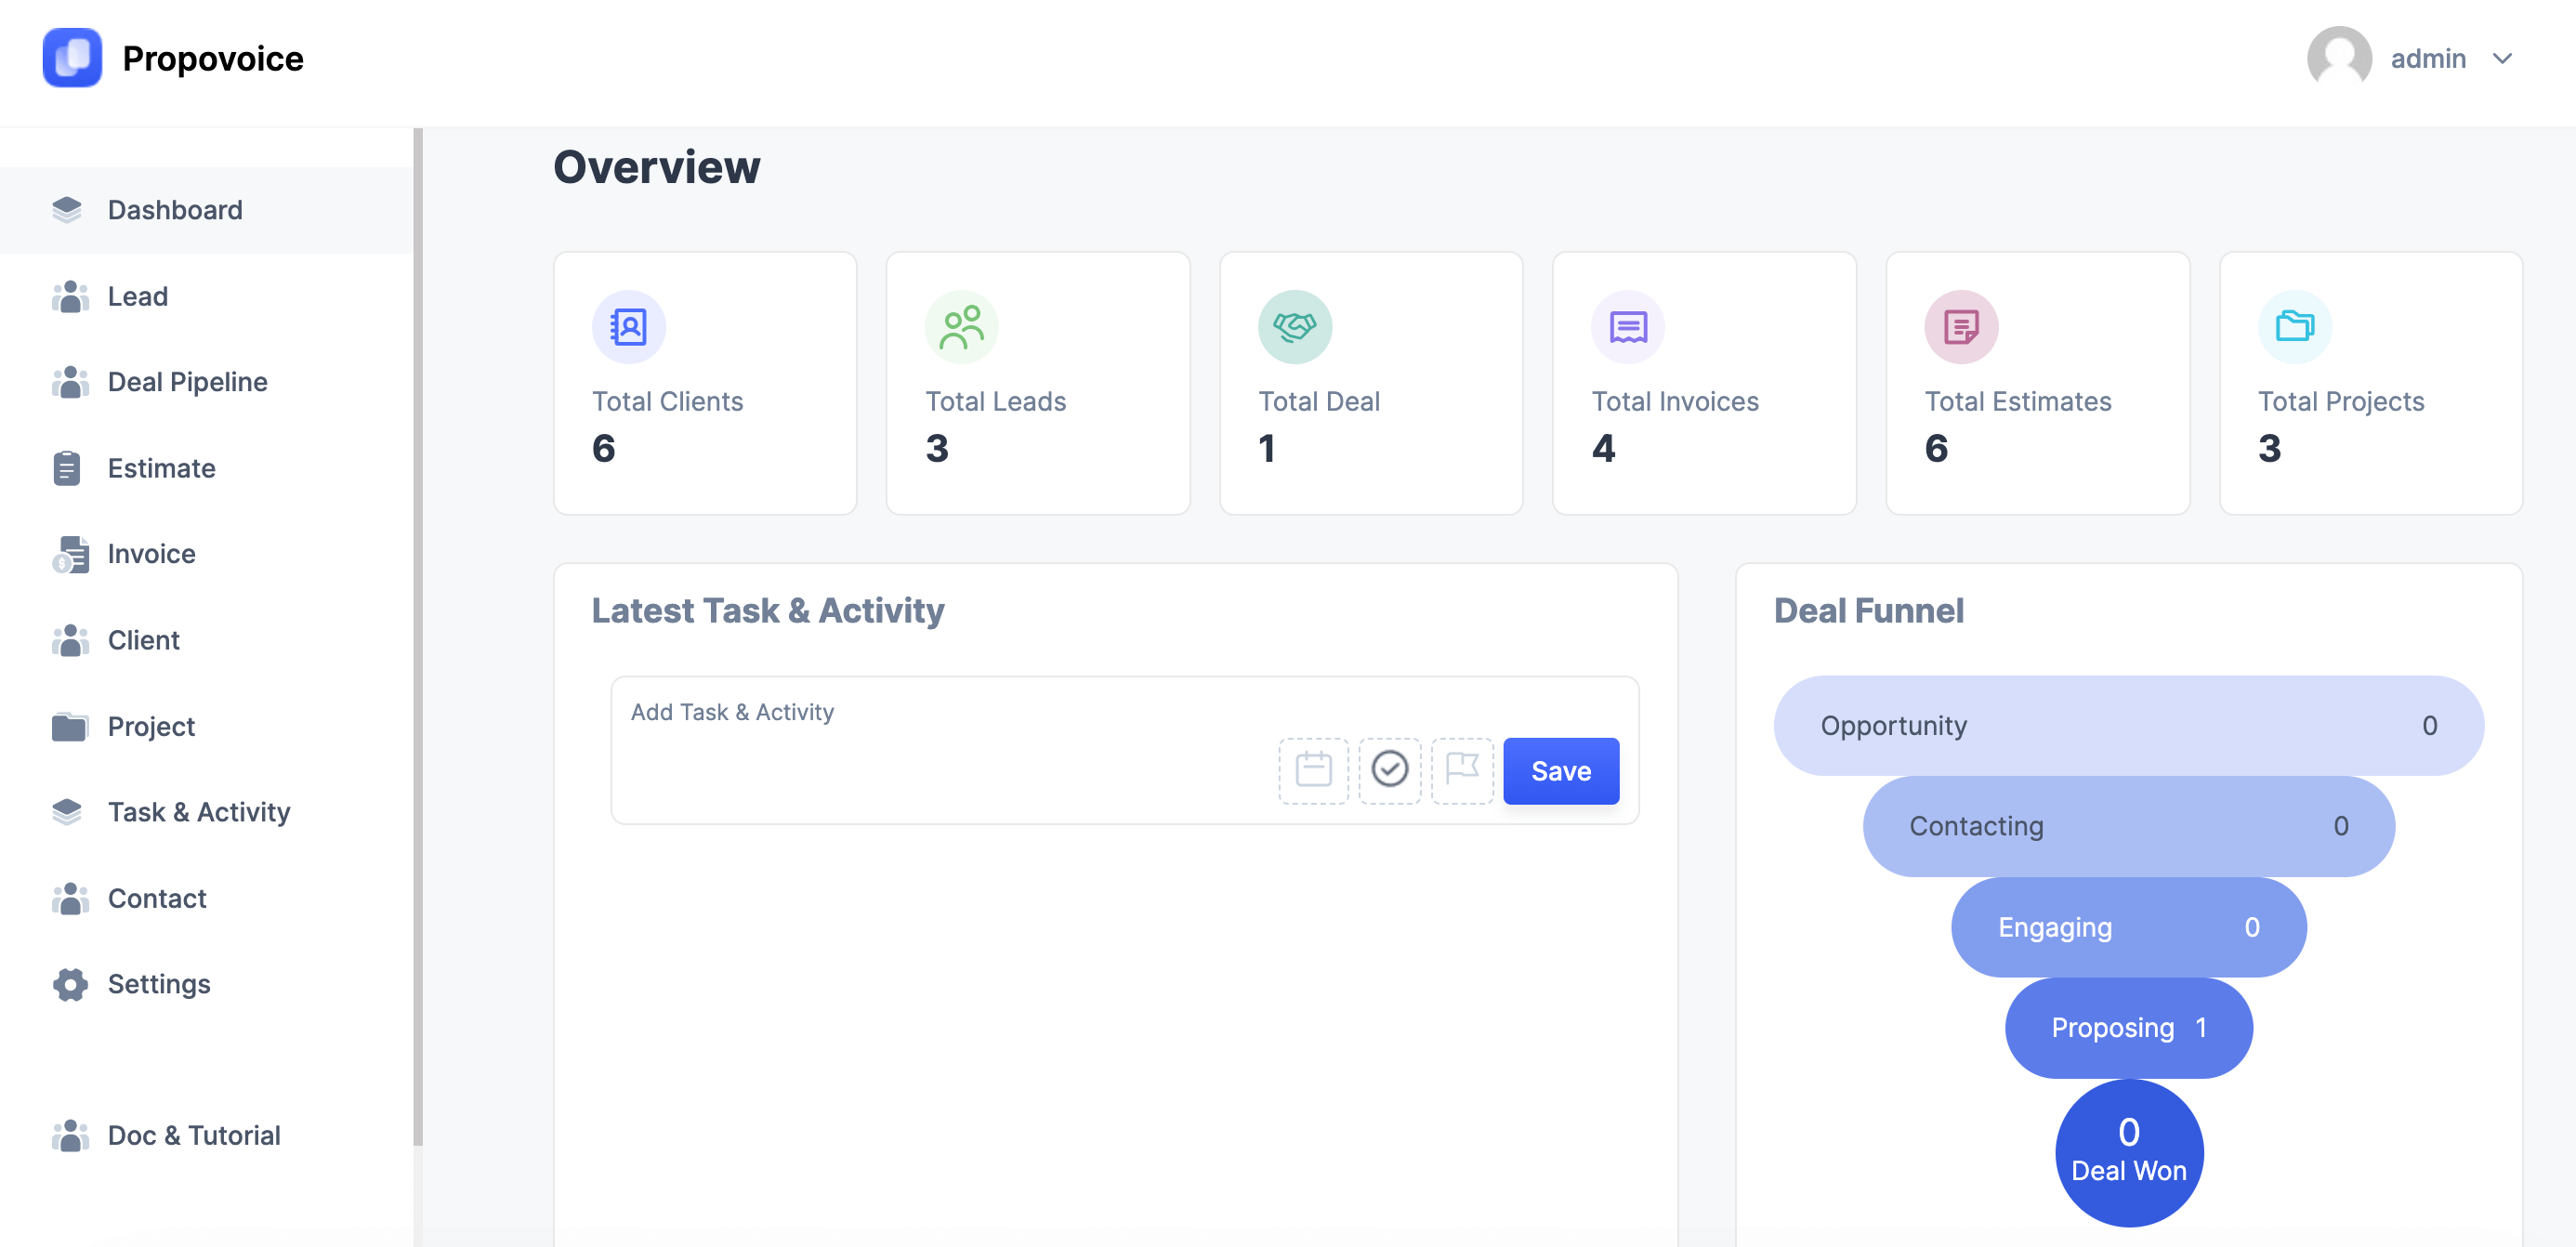Click the Doc & Tutorial menu item
The height and width of the screenshot is (1247, 2576).
[x=194, y=1135]
